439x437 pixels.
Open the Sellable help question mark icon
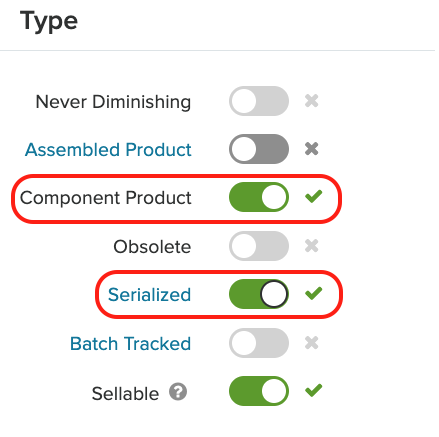(178, 392)
